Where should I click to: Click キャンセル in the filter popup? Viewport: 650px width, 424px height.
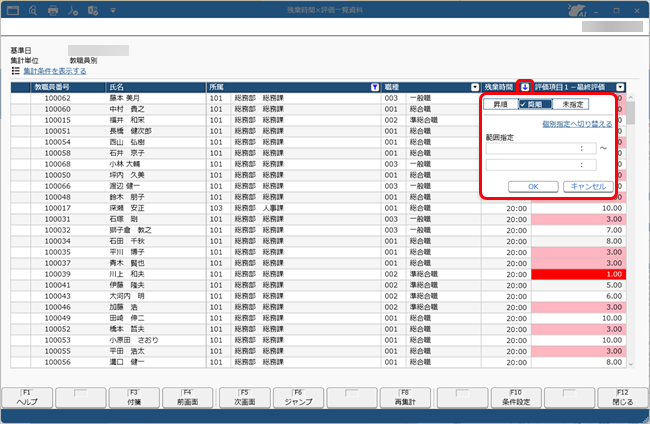point(588,187)
